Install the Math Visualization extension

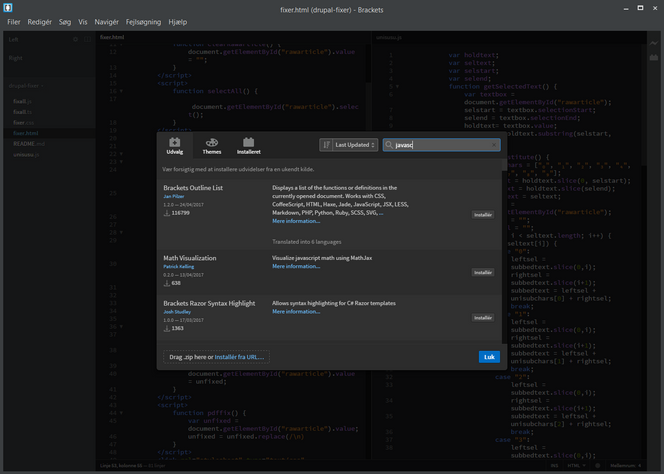[x=483, y=272]
